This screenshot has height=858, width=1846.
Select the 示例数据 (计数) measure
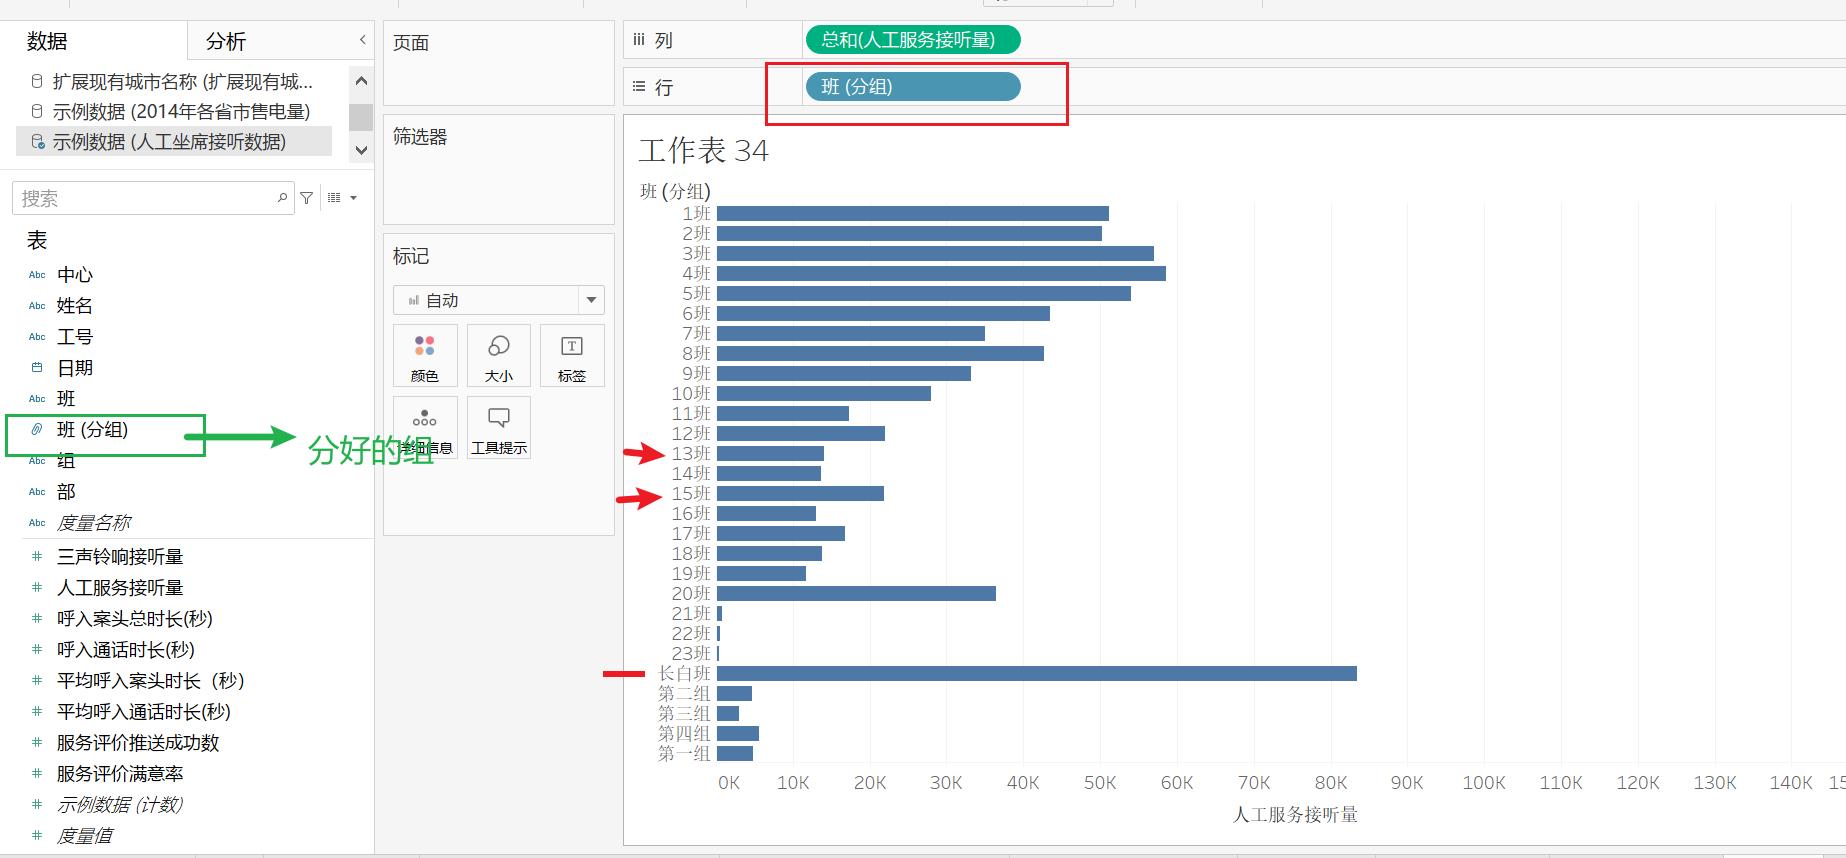tap(120, 804)
